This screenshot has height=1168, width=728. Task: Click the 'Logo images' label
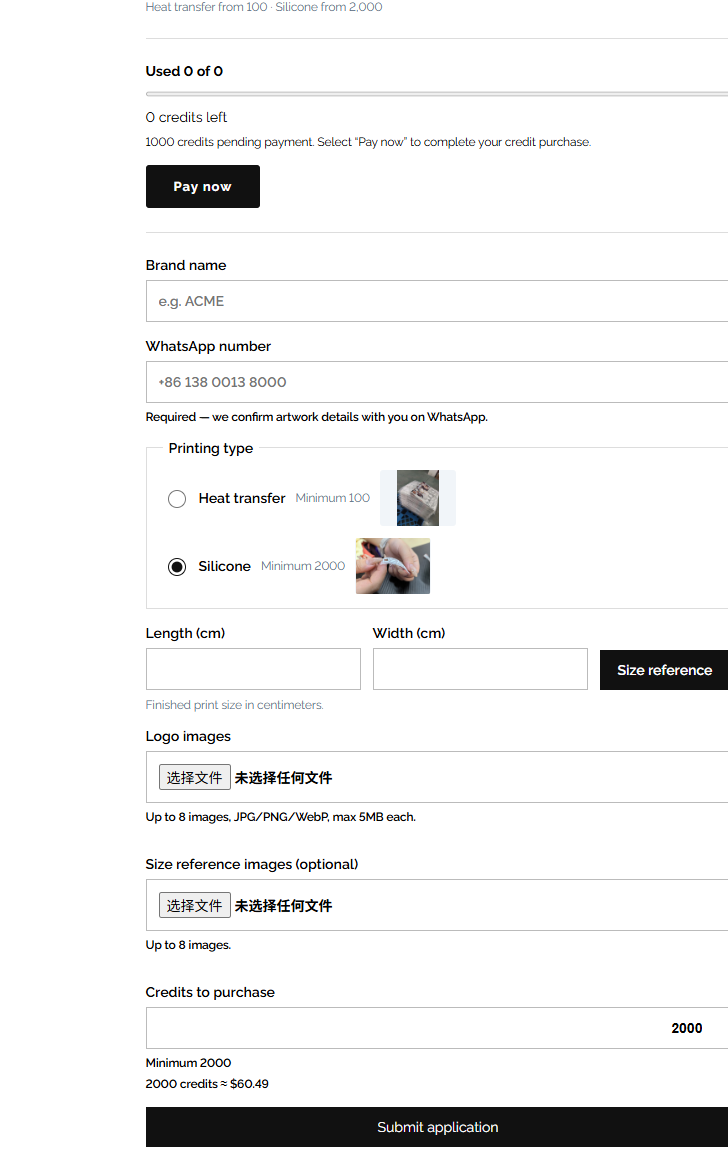pyautogui.click(x=189, y=736)
